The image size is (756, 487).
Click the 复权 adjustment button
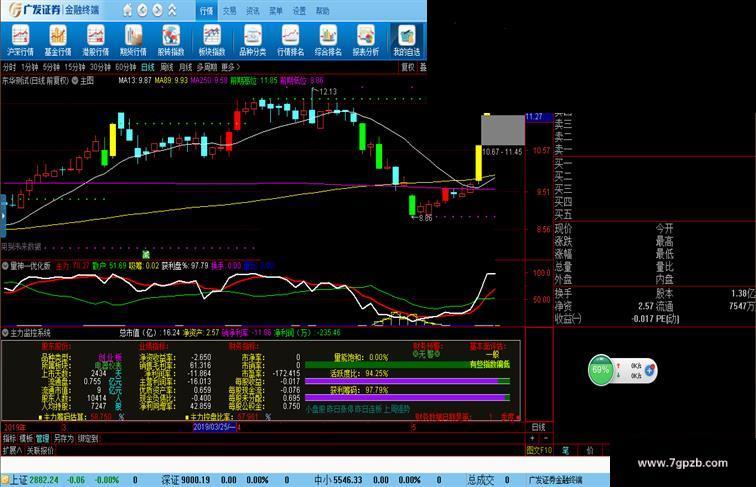coord(408,68)
